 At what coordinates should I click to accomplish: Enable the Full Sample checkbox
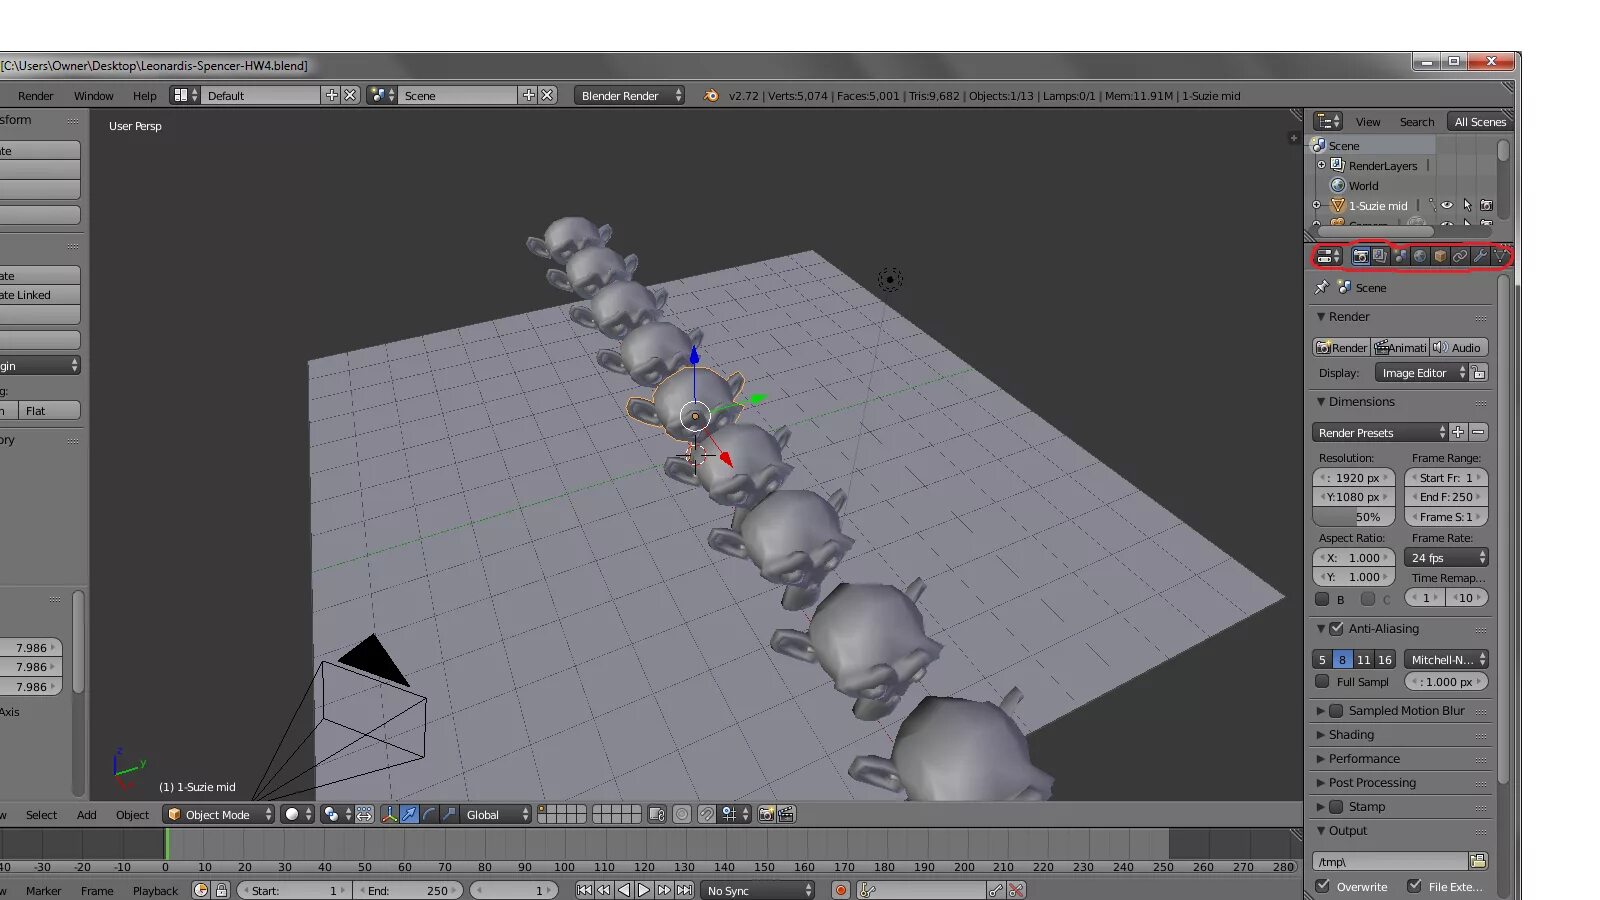[1322, 682]
